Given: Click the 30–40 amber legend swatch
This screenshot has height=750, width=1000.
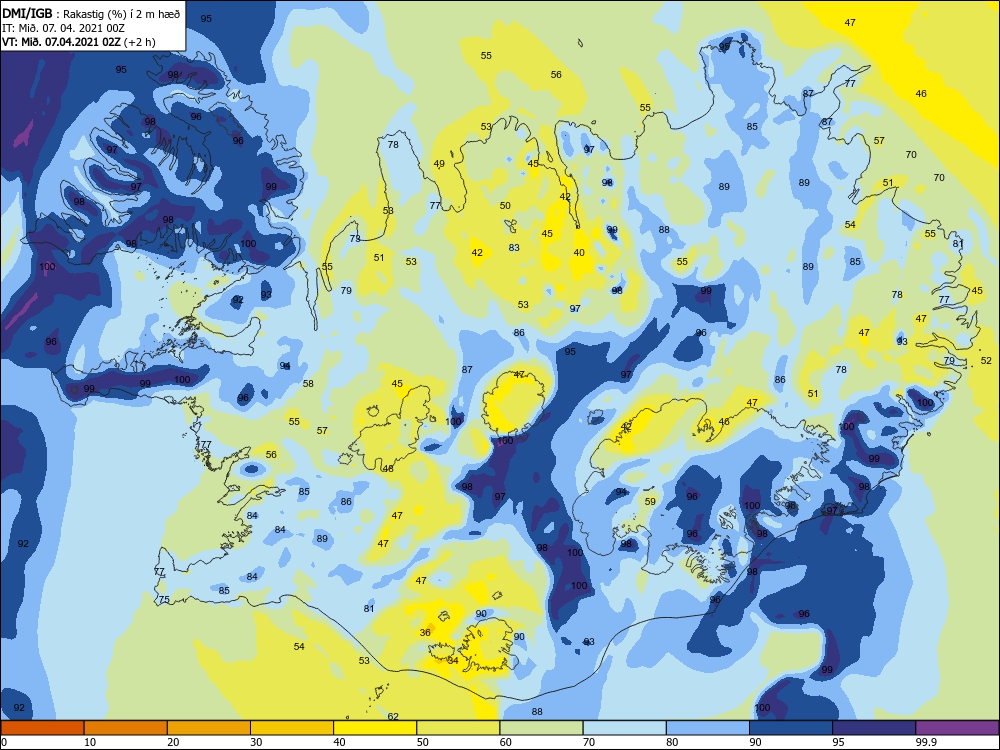Looking at the screenshot, I should pyautogui.click(x=292, y=728).
